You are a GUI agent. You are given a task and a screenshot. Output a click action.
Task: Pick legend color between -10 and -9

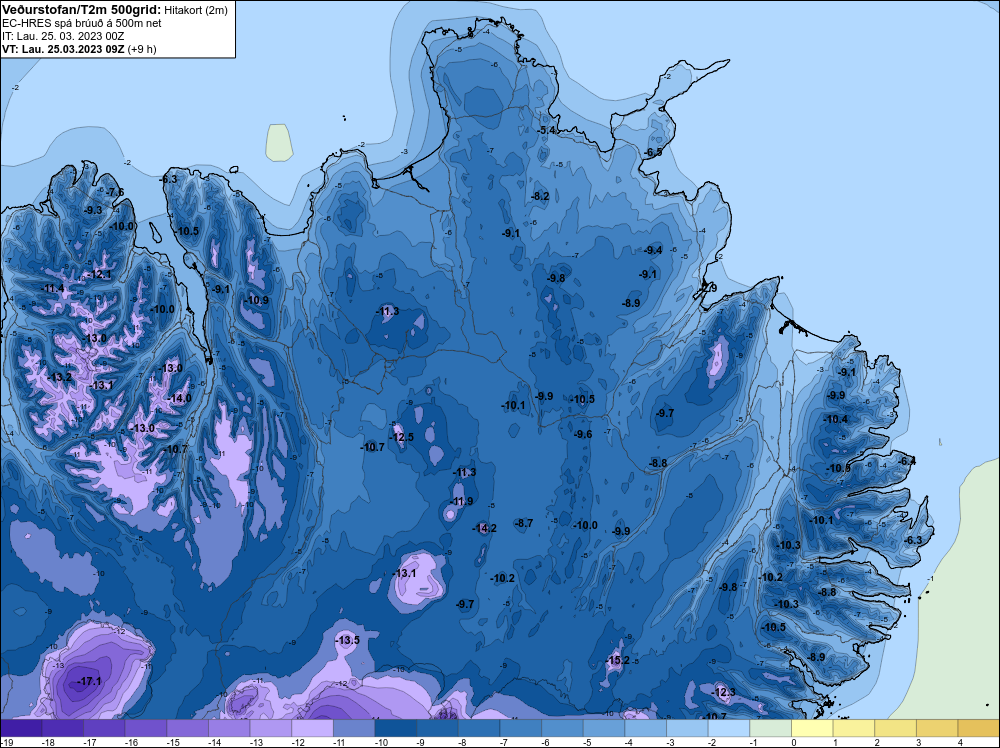[x=395, y=728]
